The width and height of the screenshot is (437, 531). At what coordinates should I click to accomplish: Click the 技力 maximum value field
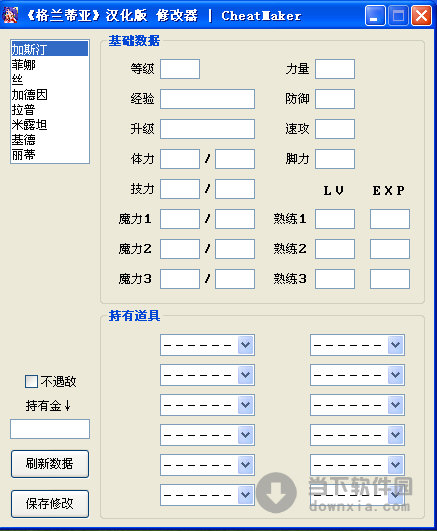tap(235, 189)
